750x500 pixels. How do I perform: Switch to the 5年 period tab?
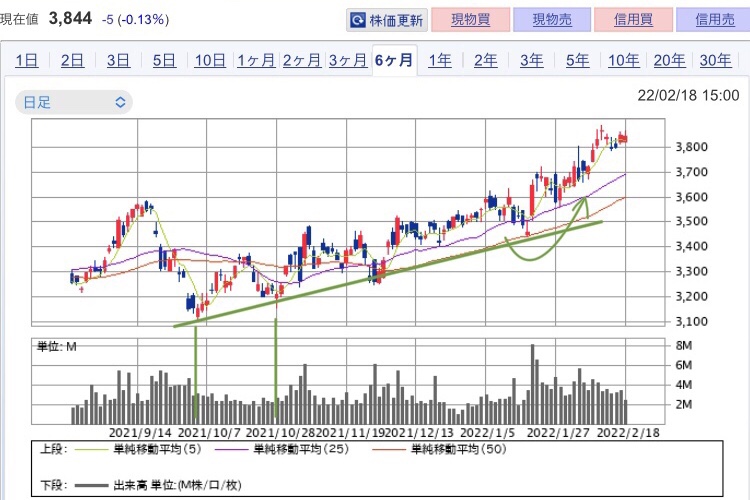pos(577,61)
